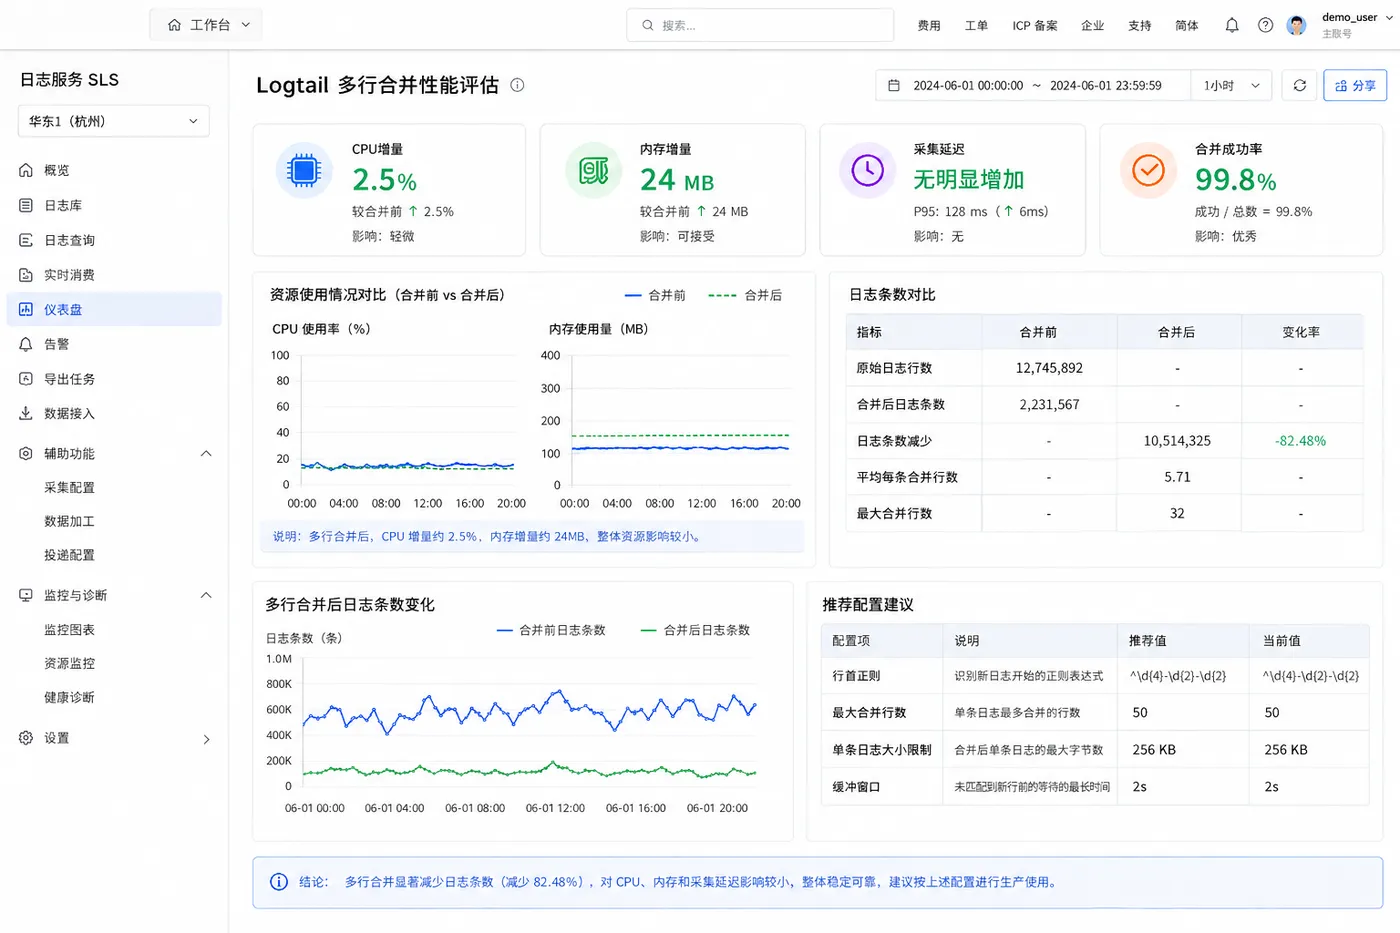Click the info icon next to page title
This screenshot has width=1400, height=933.
(x=517, y=85)
